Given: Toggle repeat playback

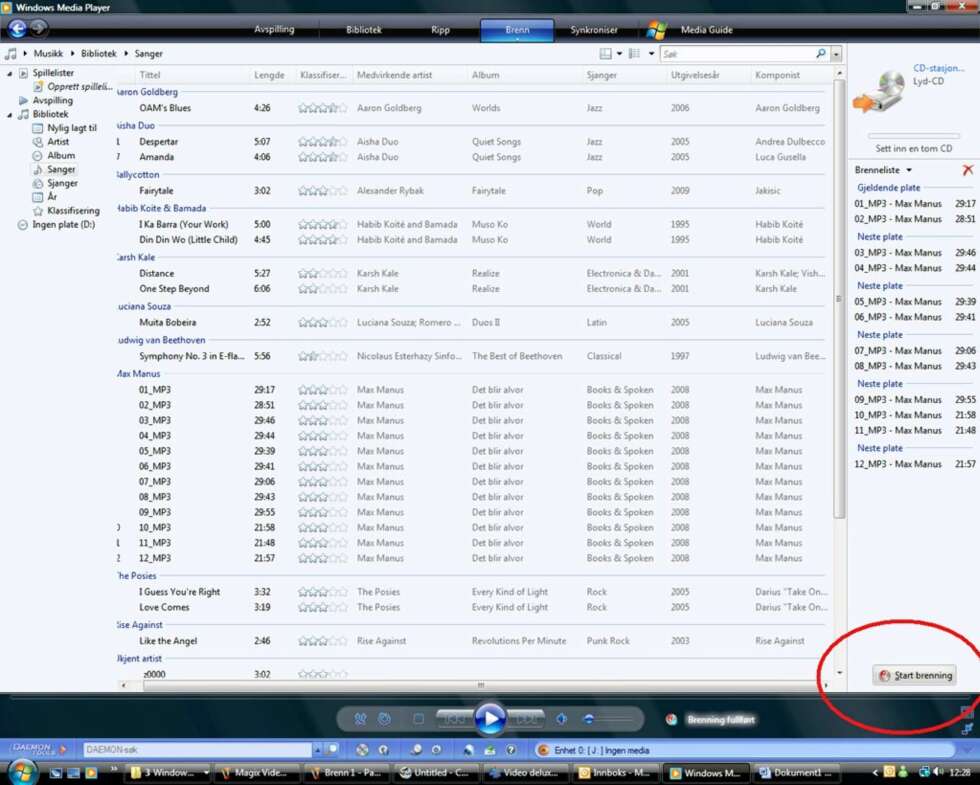Looking at the screenshot, I should [x=384, y=719].
